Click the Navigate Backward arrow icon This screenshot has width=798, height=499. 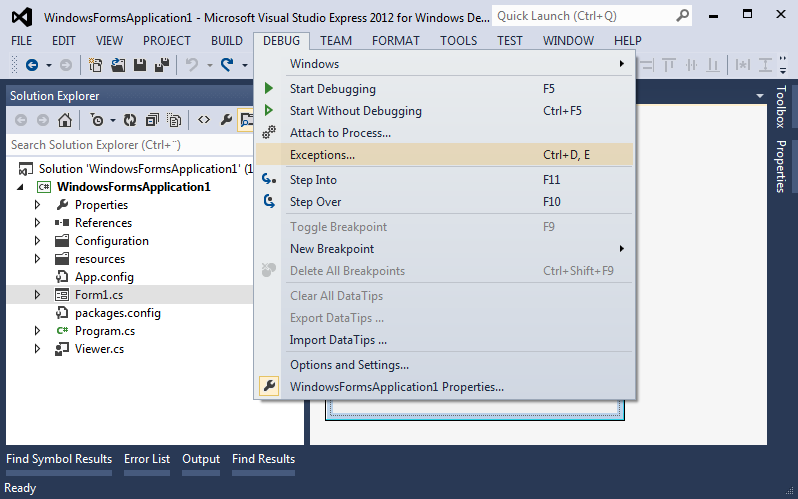point(32,65)
